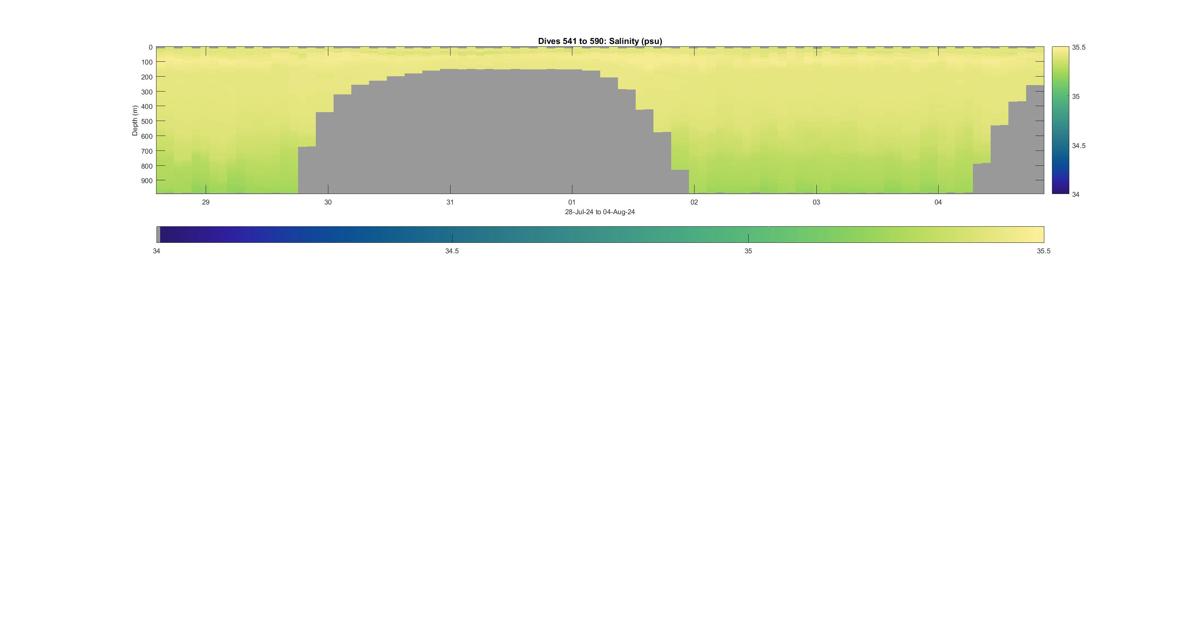Click the vertical salinity colorbar strip
This screenshot has height=622, width=1200.
click(1060, 120)
